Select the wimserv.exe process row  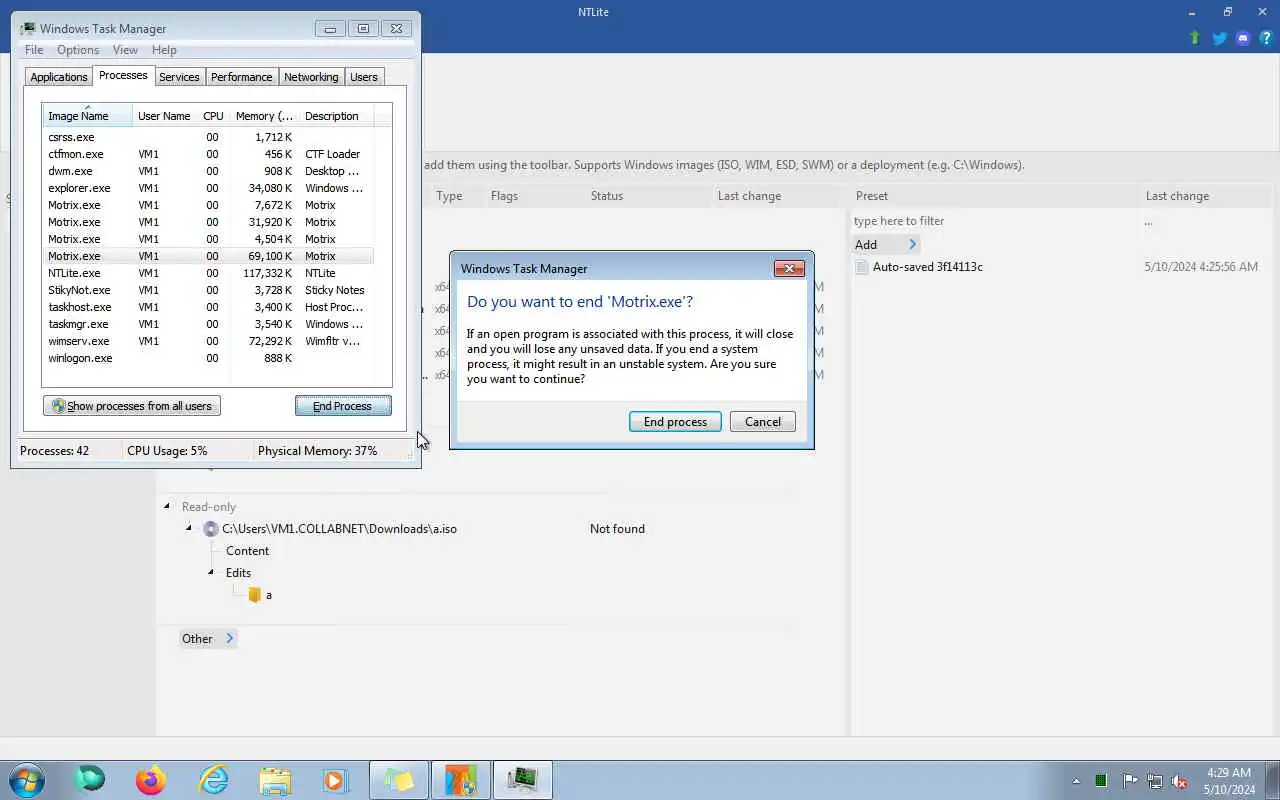208,341
